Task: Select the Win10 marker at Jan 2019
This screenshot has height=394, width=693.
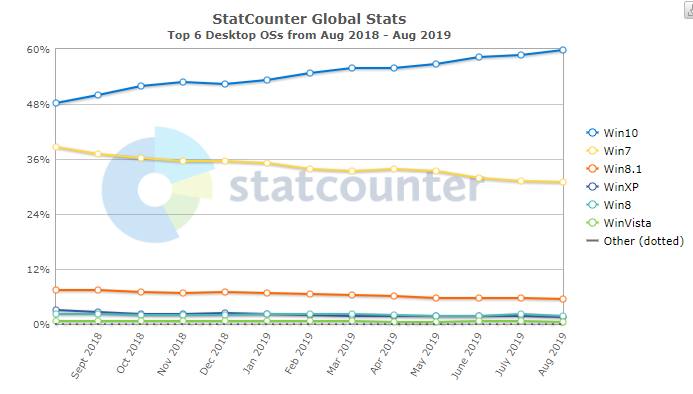Action: [x=267, y=80]
